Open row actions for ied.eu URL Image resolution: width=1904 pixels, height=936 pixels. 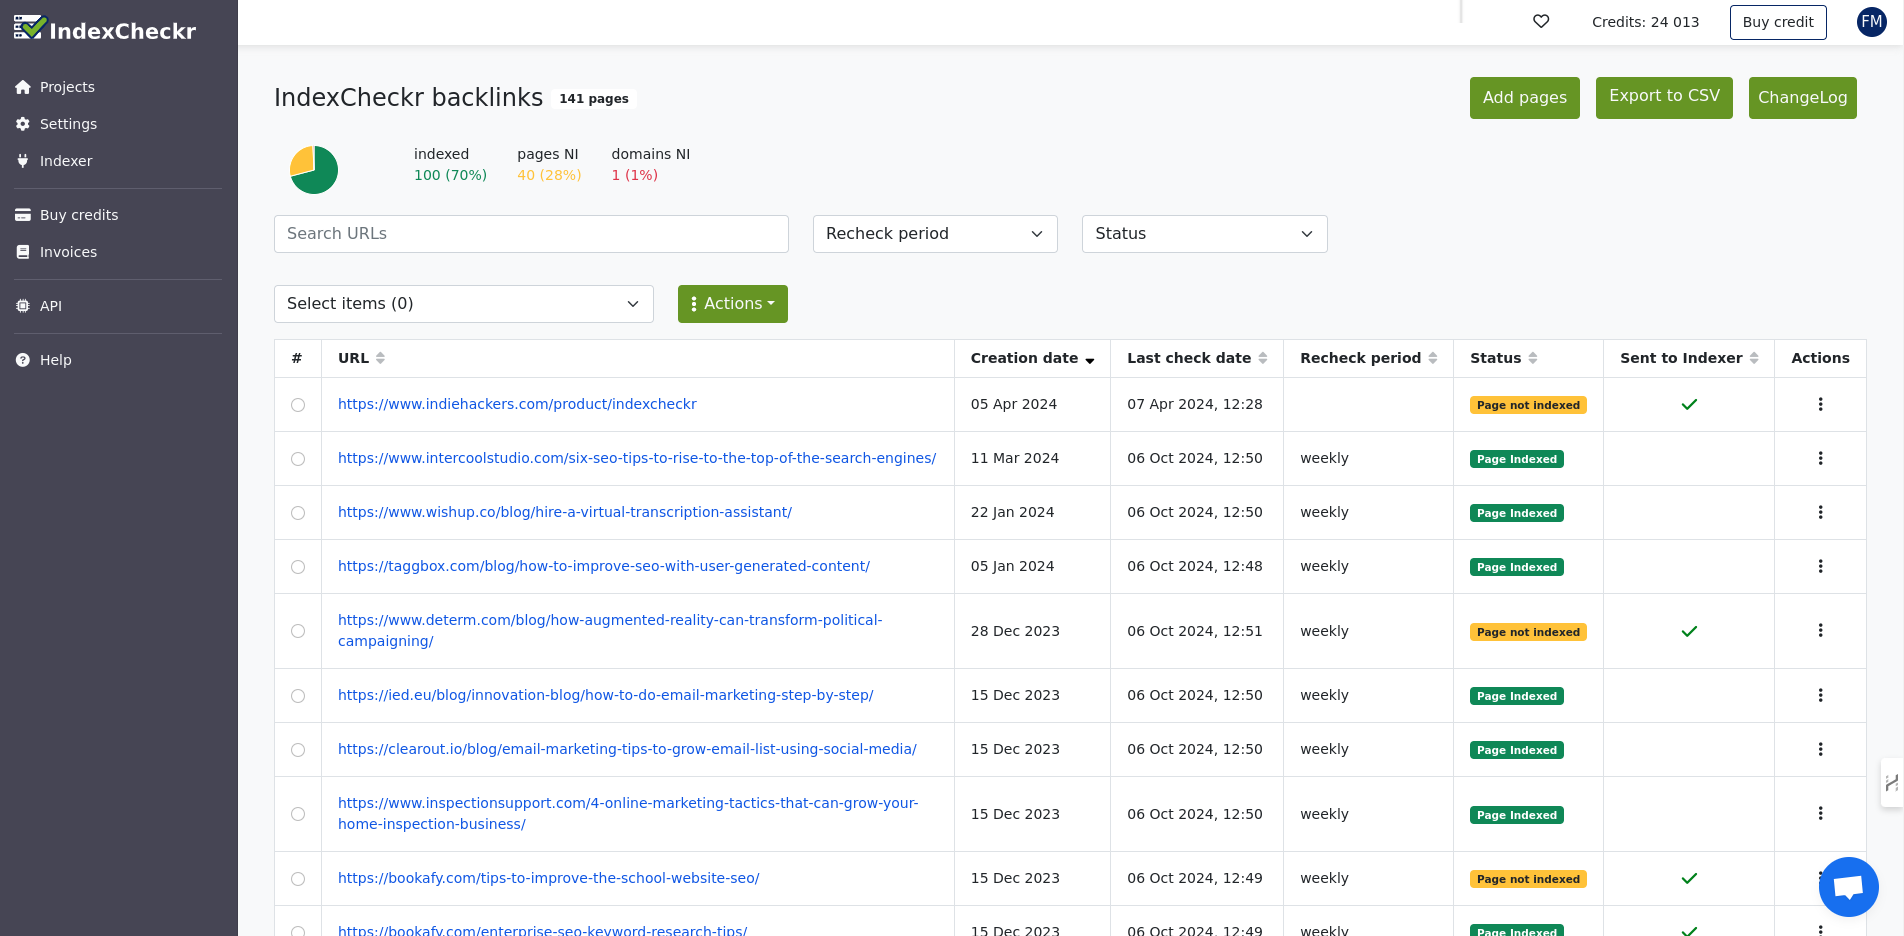pos(1820,695)
